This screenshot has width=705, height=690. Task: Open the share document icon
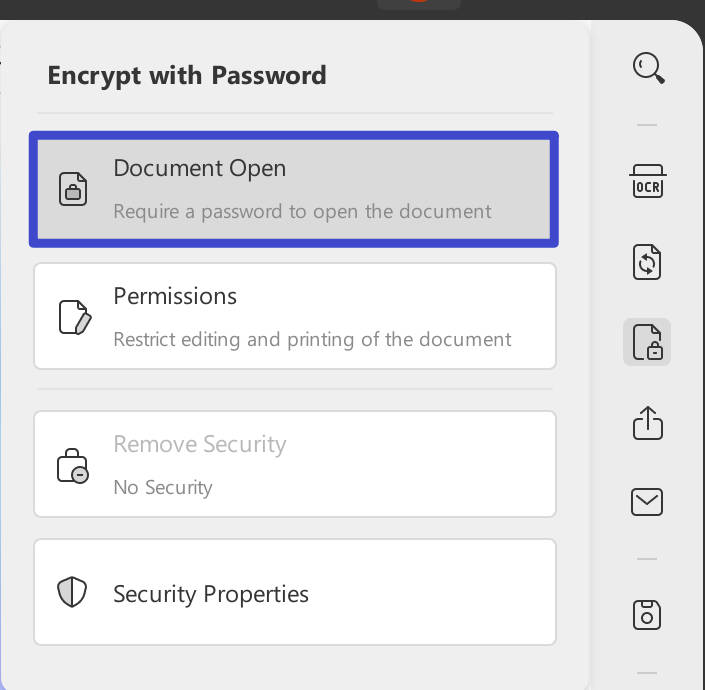click(647, 423)
